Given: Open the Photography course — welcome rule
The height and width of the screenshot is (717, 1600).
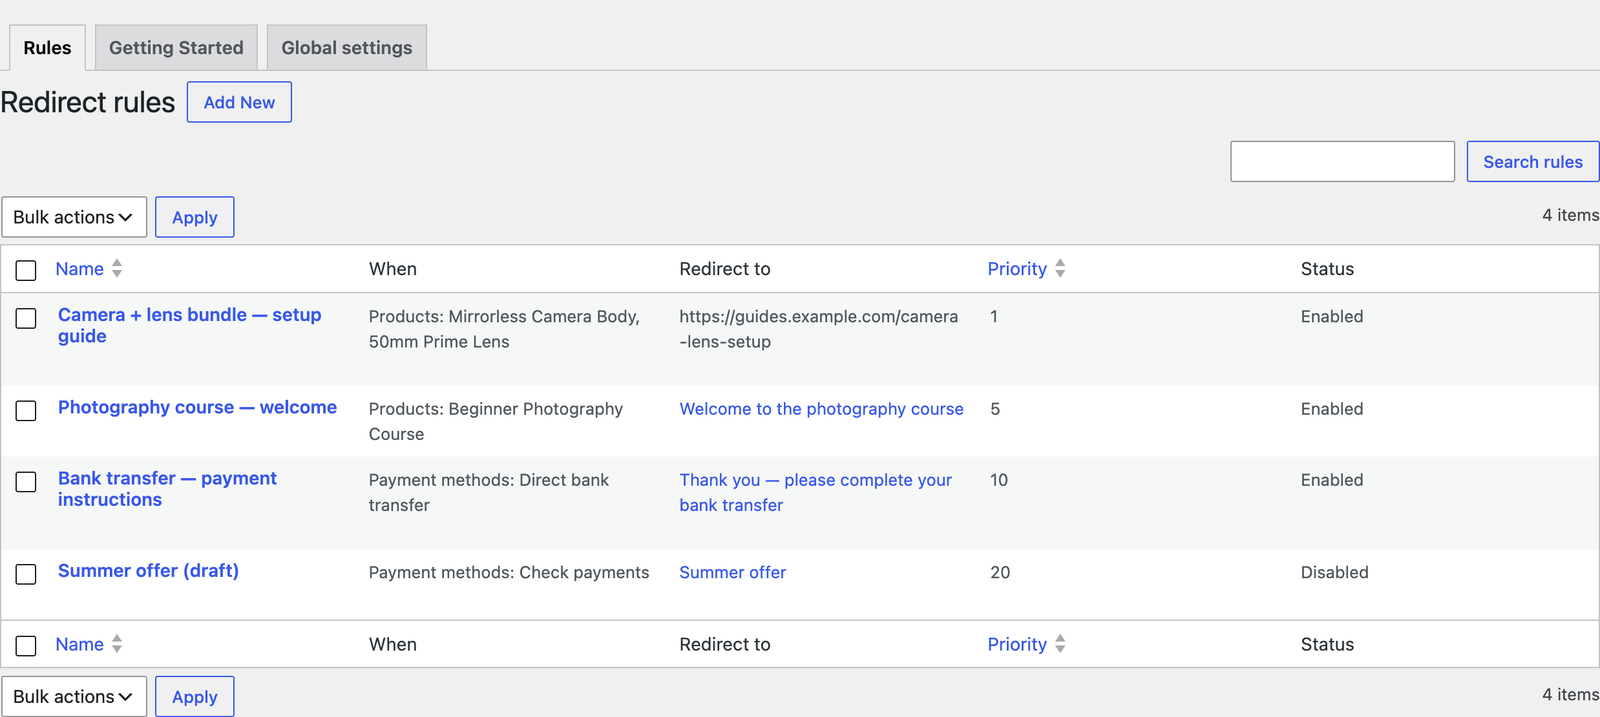Looking at the screenshot, I should pos(197,408).
